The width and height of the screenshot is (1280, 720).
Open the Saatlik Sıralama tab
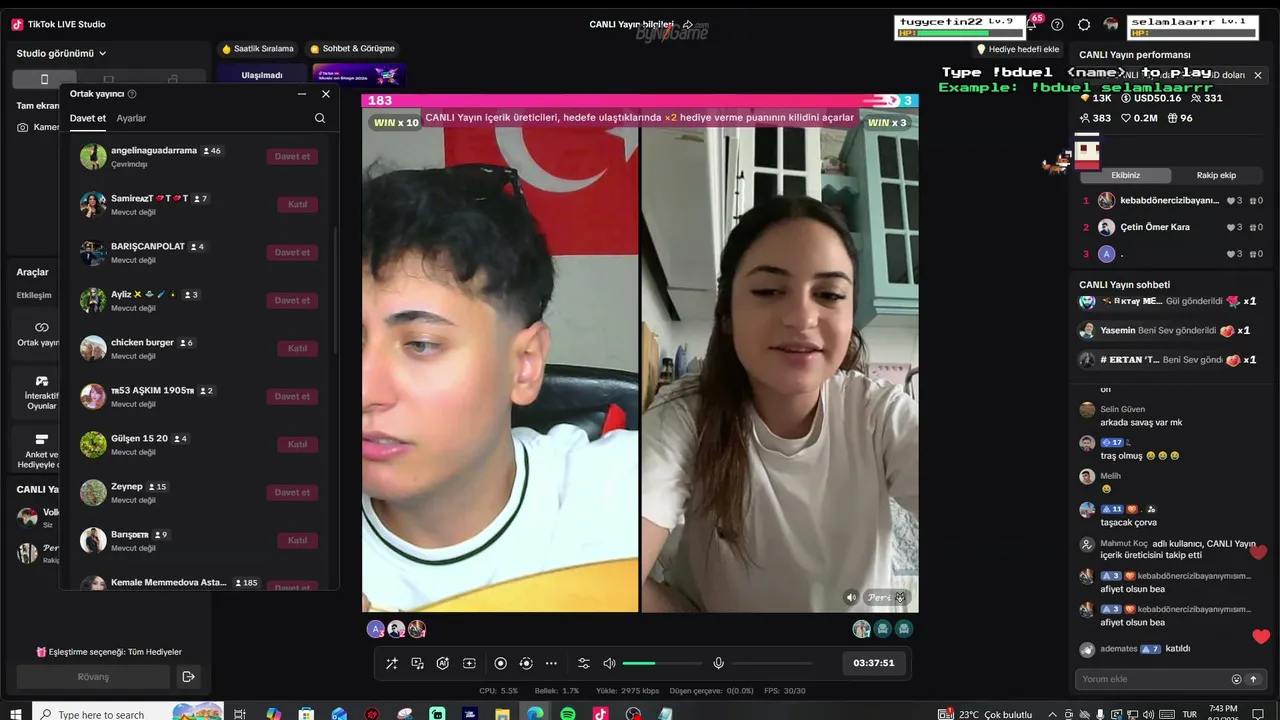(x=258, y=48)
